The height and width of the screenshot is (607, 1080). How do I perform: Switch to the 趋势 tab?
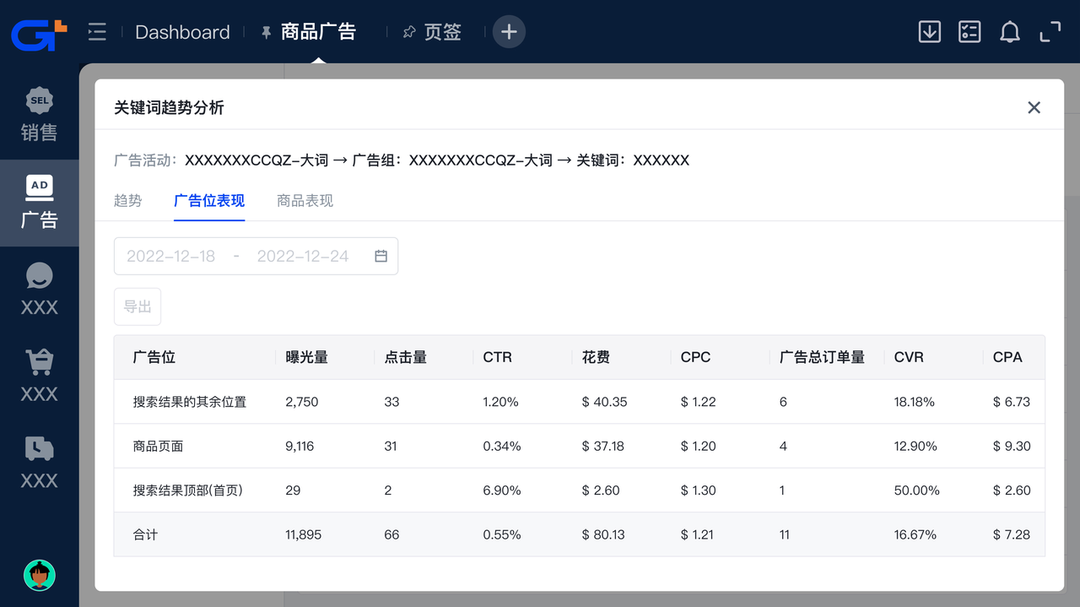tap(128, 201)
